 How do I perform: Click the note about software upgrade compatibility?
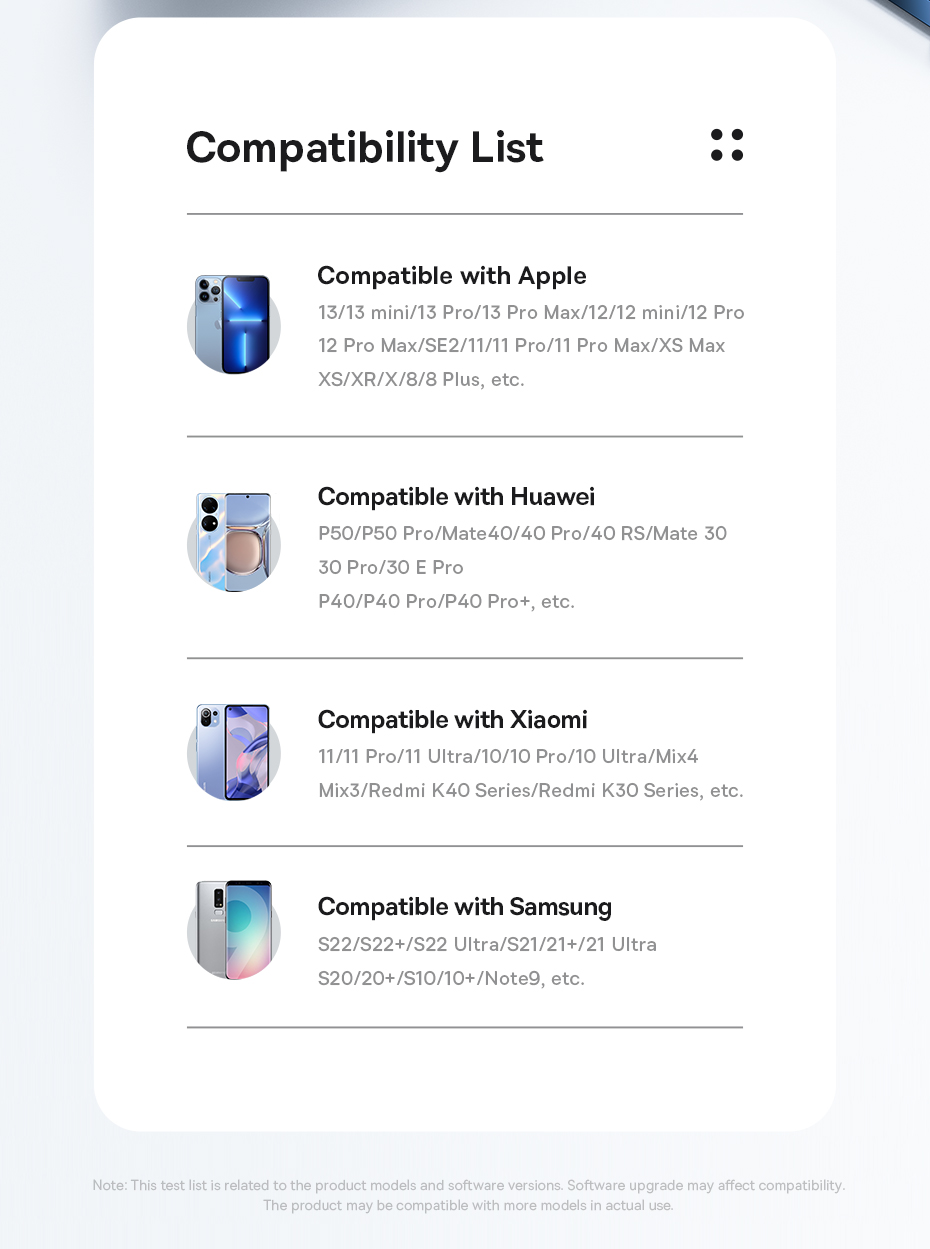tap(469, 1186)
